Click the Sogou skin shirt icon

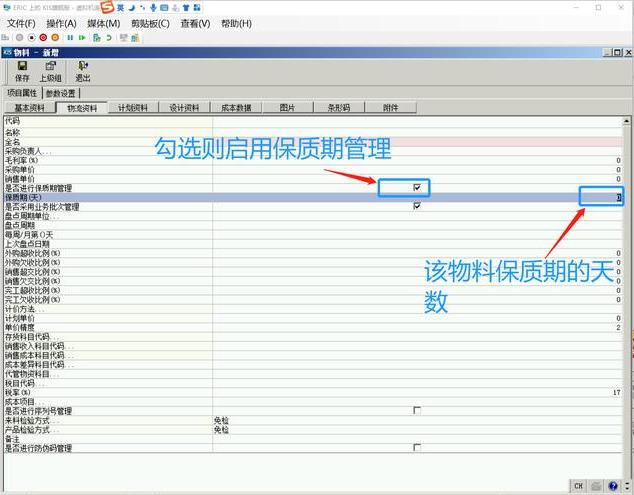pos(186,7)
